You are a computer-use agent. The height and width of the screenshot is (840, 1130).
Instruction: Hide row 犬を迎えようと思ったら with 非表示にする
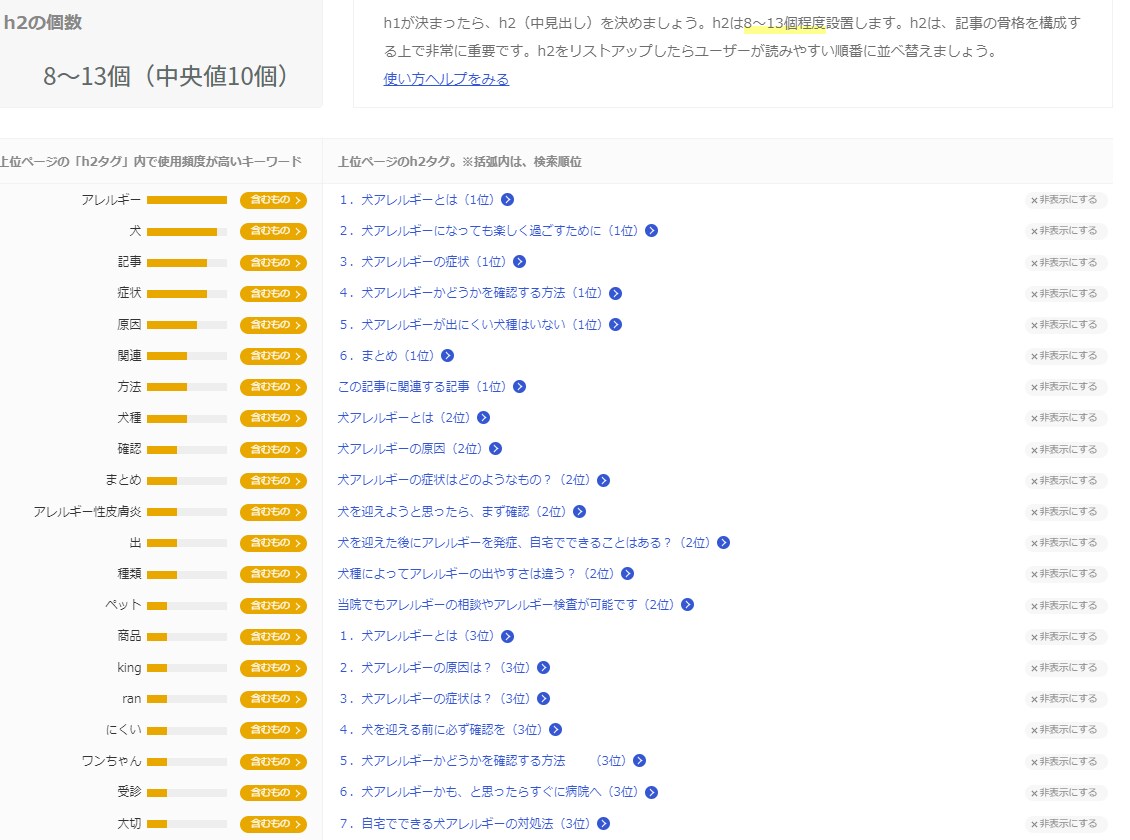[1064, 511]
